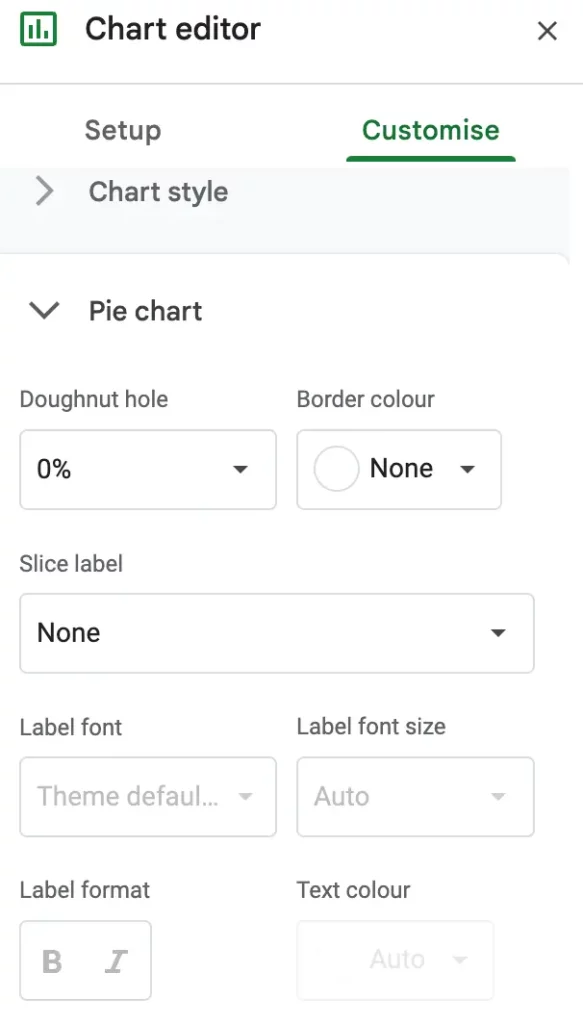
Task: Click the circular border colour swatch
Action: click(x=337, y=470)
